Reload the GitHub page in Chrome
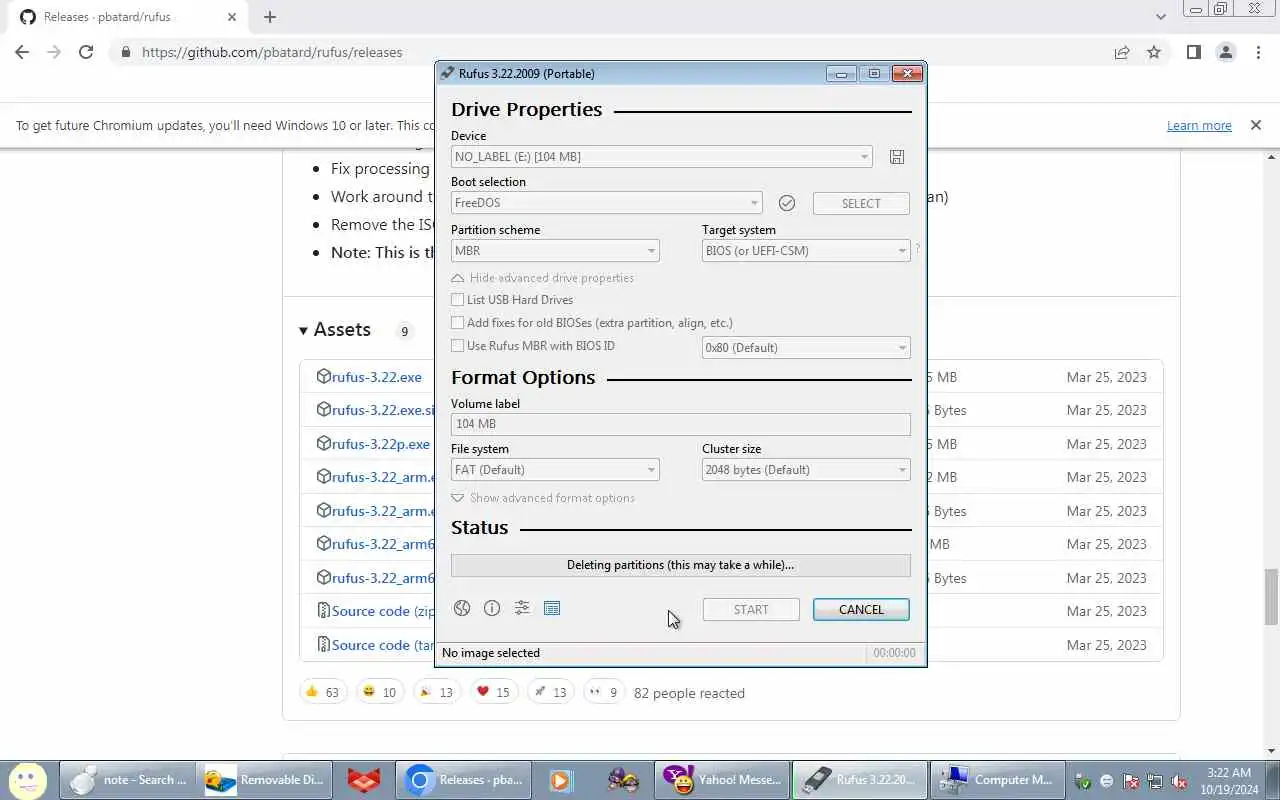Screen dimensions: 1280x800 86,52
